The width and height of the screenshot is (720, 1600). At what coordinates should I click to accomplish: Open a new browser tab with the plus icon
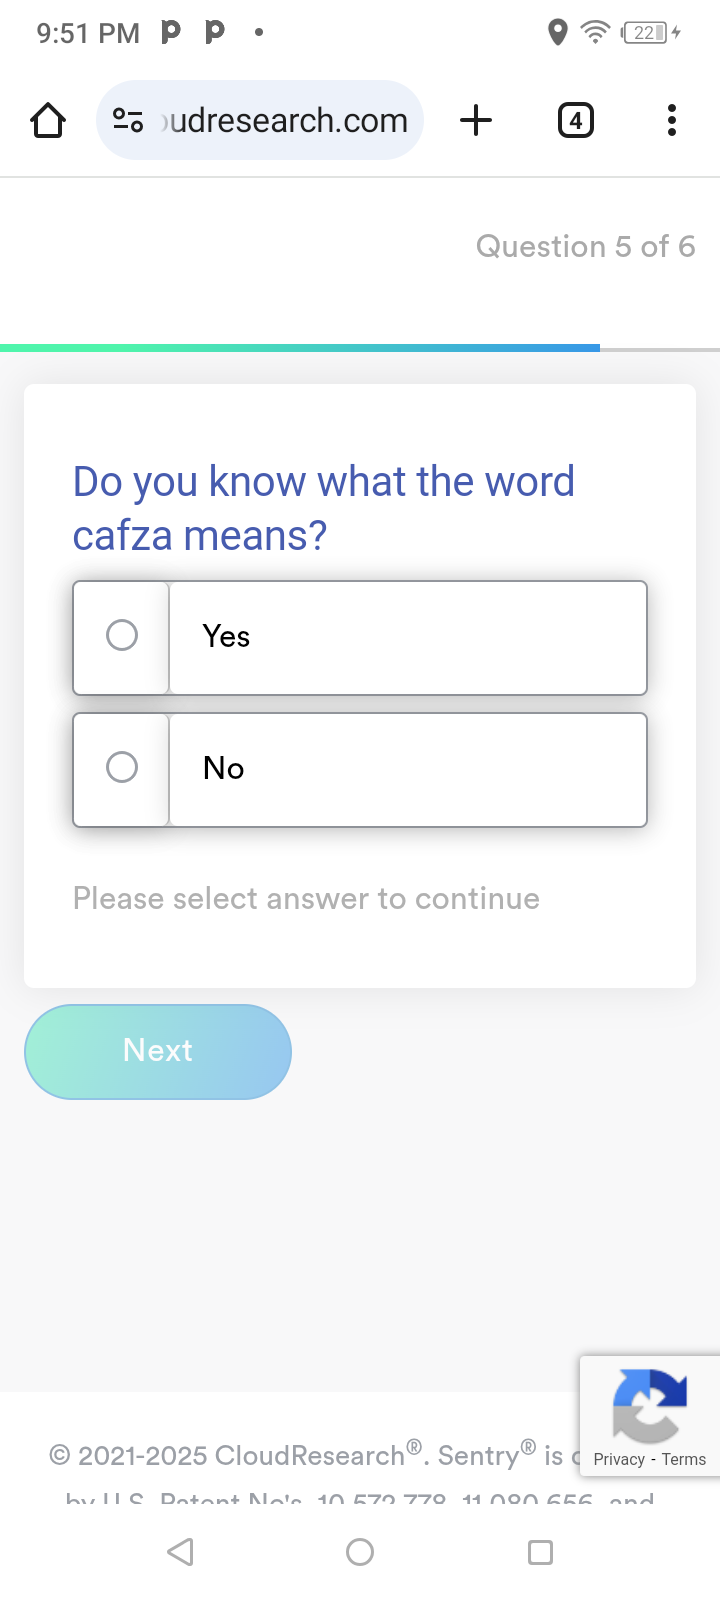click(x=476, y=120)
